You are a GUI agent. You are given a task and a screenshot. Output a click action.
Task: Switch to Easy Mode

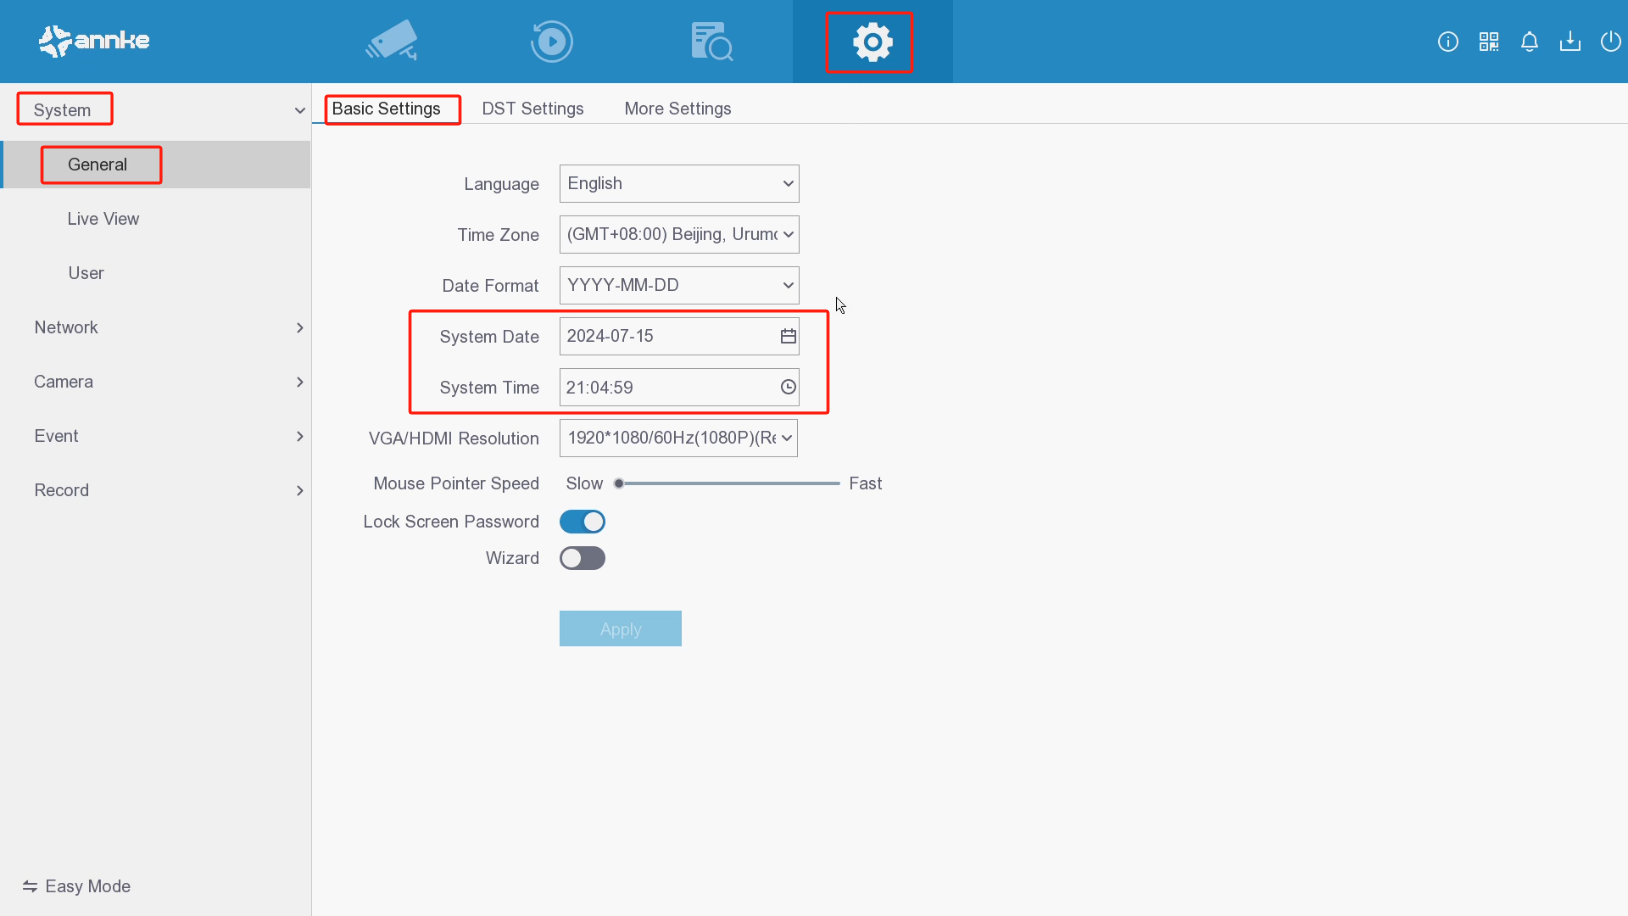click(77, 886)
